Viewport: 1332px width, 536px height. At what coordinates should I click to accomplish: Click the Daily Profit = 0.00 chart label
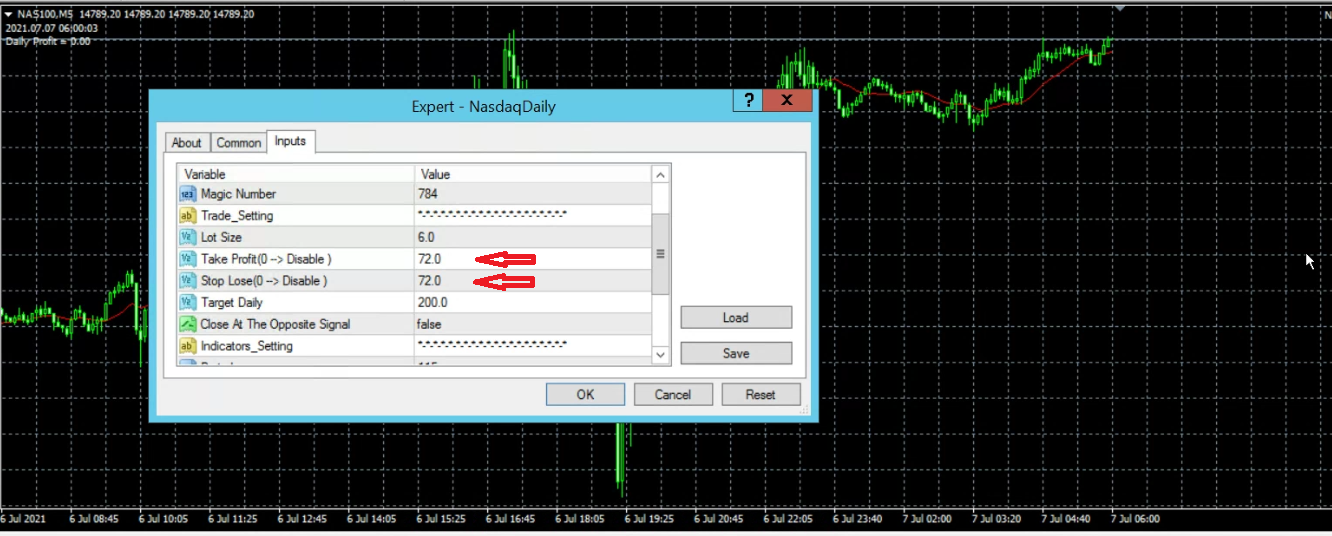(47, 41)
